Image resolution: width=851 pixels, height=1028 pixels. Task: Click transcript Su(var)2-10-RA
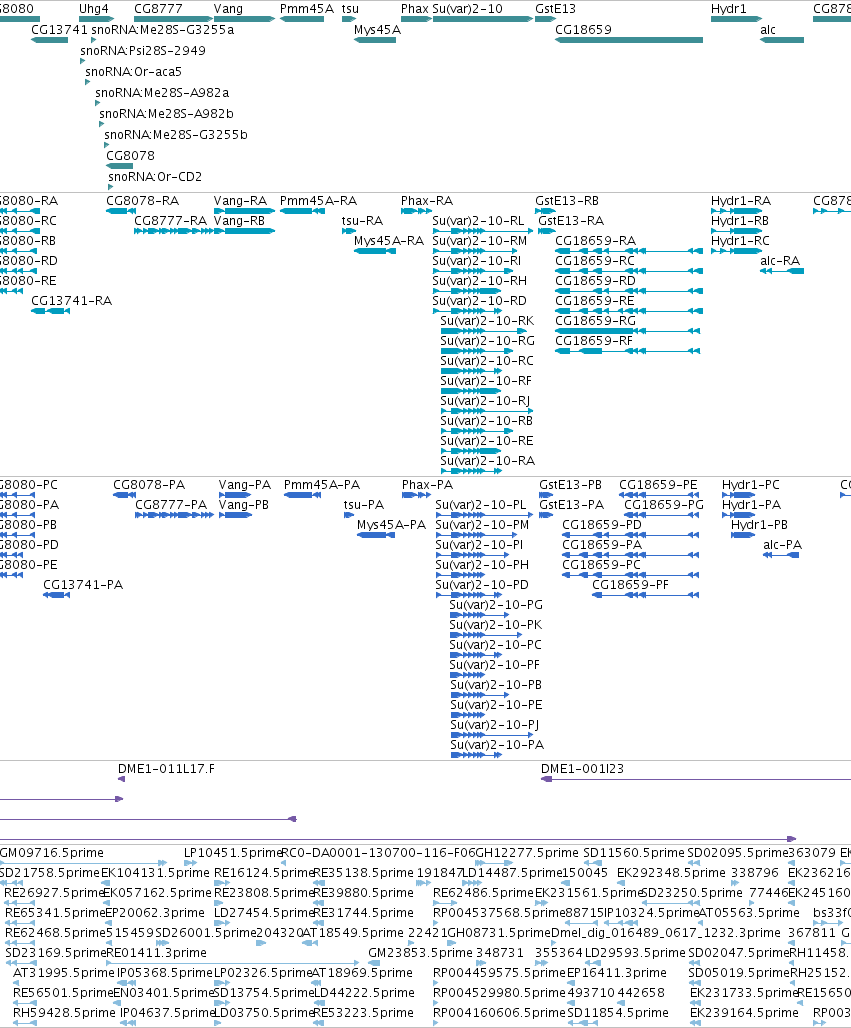(x=471, y=471)
